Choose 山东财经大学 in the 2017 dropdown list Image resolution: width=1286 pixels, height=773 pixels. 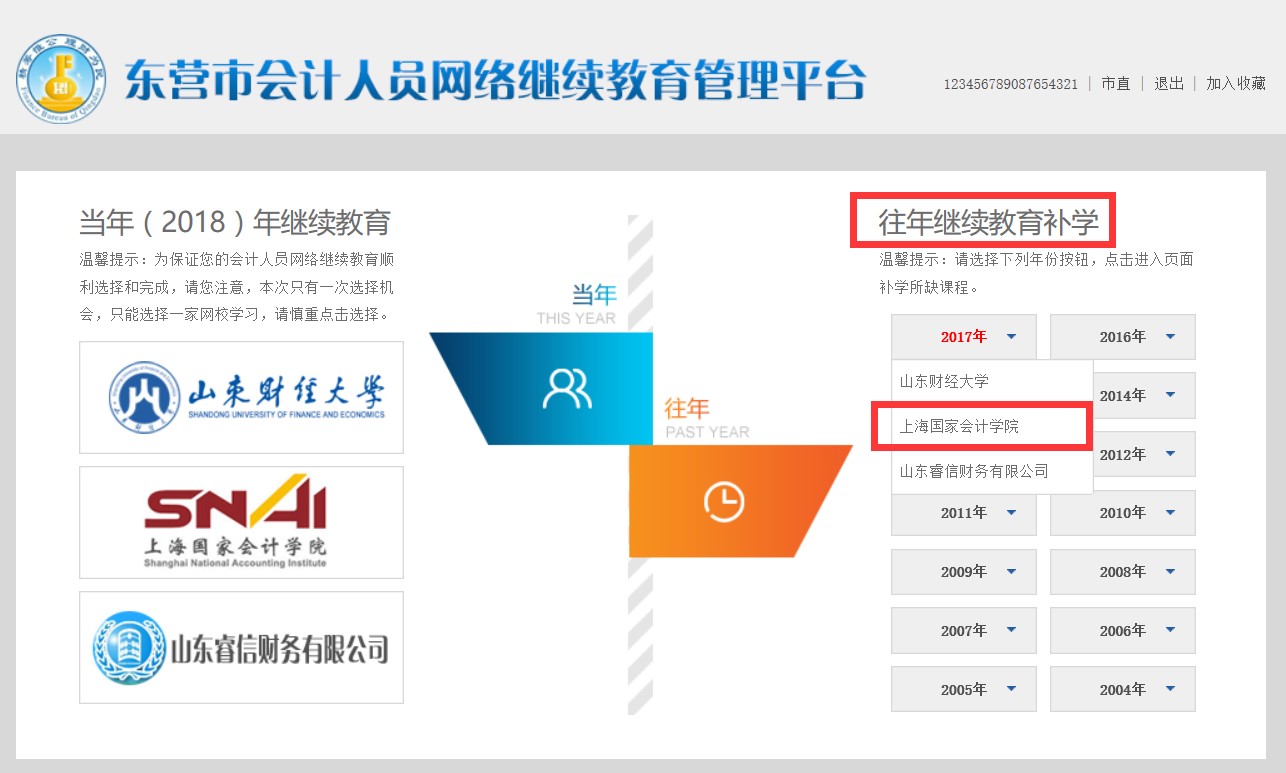[992, 381]
